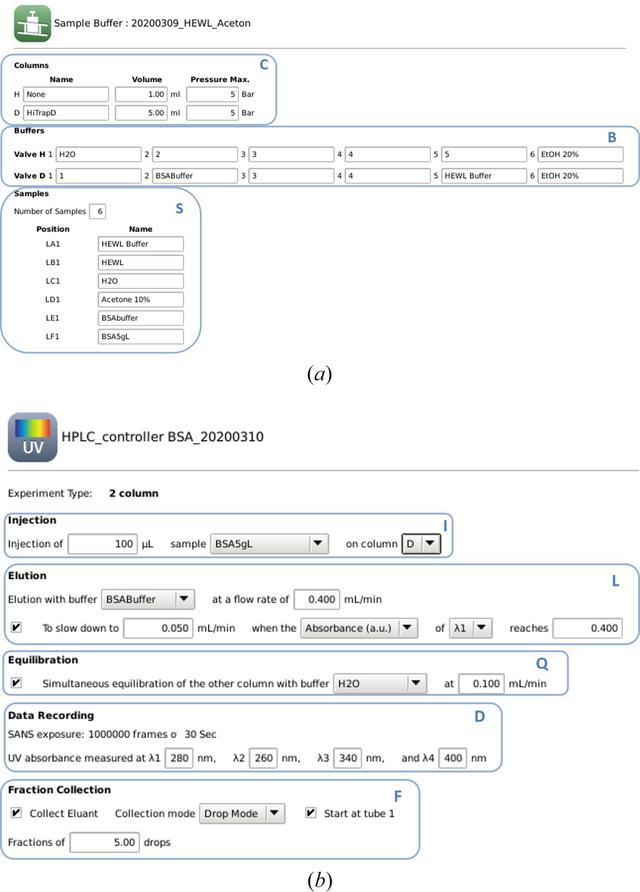This screenshot has width=640, height=892.
Task: Click the λ4 wavelength field 400
Action: coord(453,758)
